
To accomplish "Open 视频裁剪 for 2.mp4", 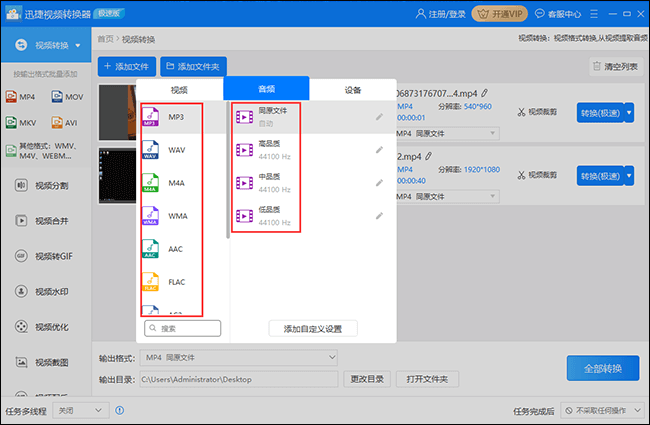I will click(537, 175).
